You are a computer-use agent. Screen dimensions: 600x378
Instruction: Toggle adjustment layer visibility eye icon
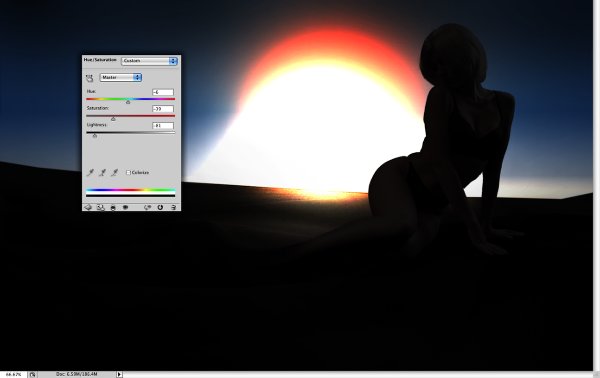(x=125, y=207)
